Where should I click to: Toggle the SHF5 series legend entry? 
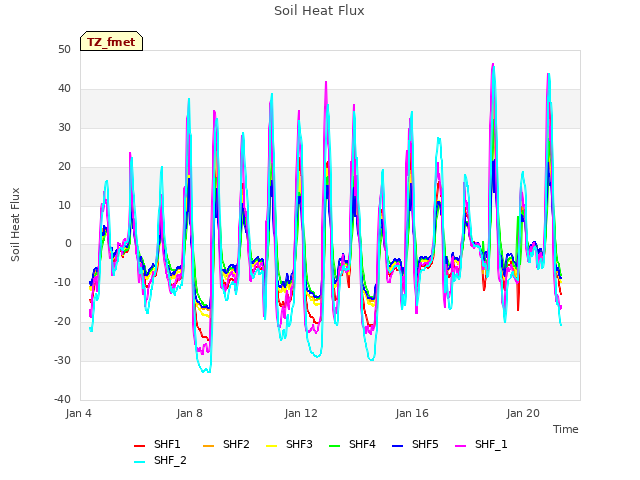415,444
